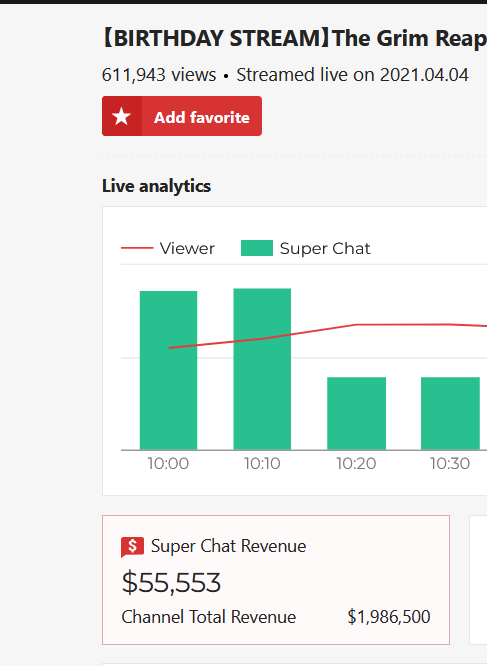Click the 611,943 views text
This screenshot has height=666, width=487.
coord(159,75)
